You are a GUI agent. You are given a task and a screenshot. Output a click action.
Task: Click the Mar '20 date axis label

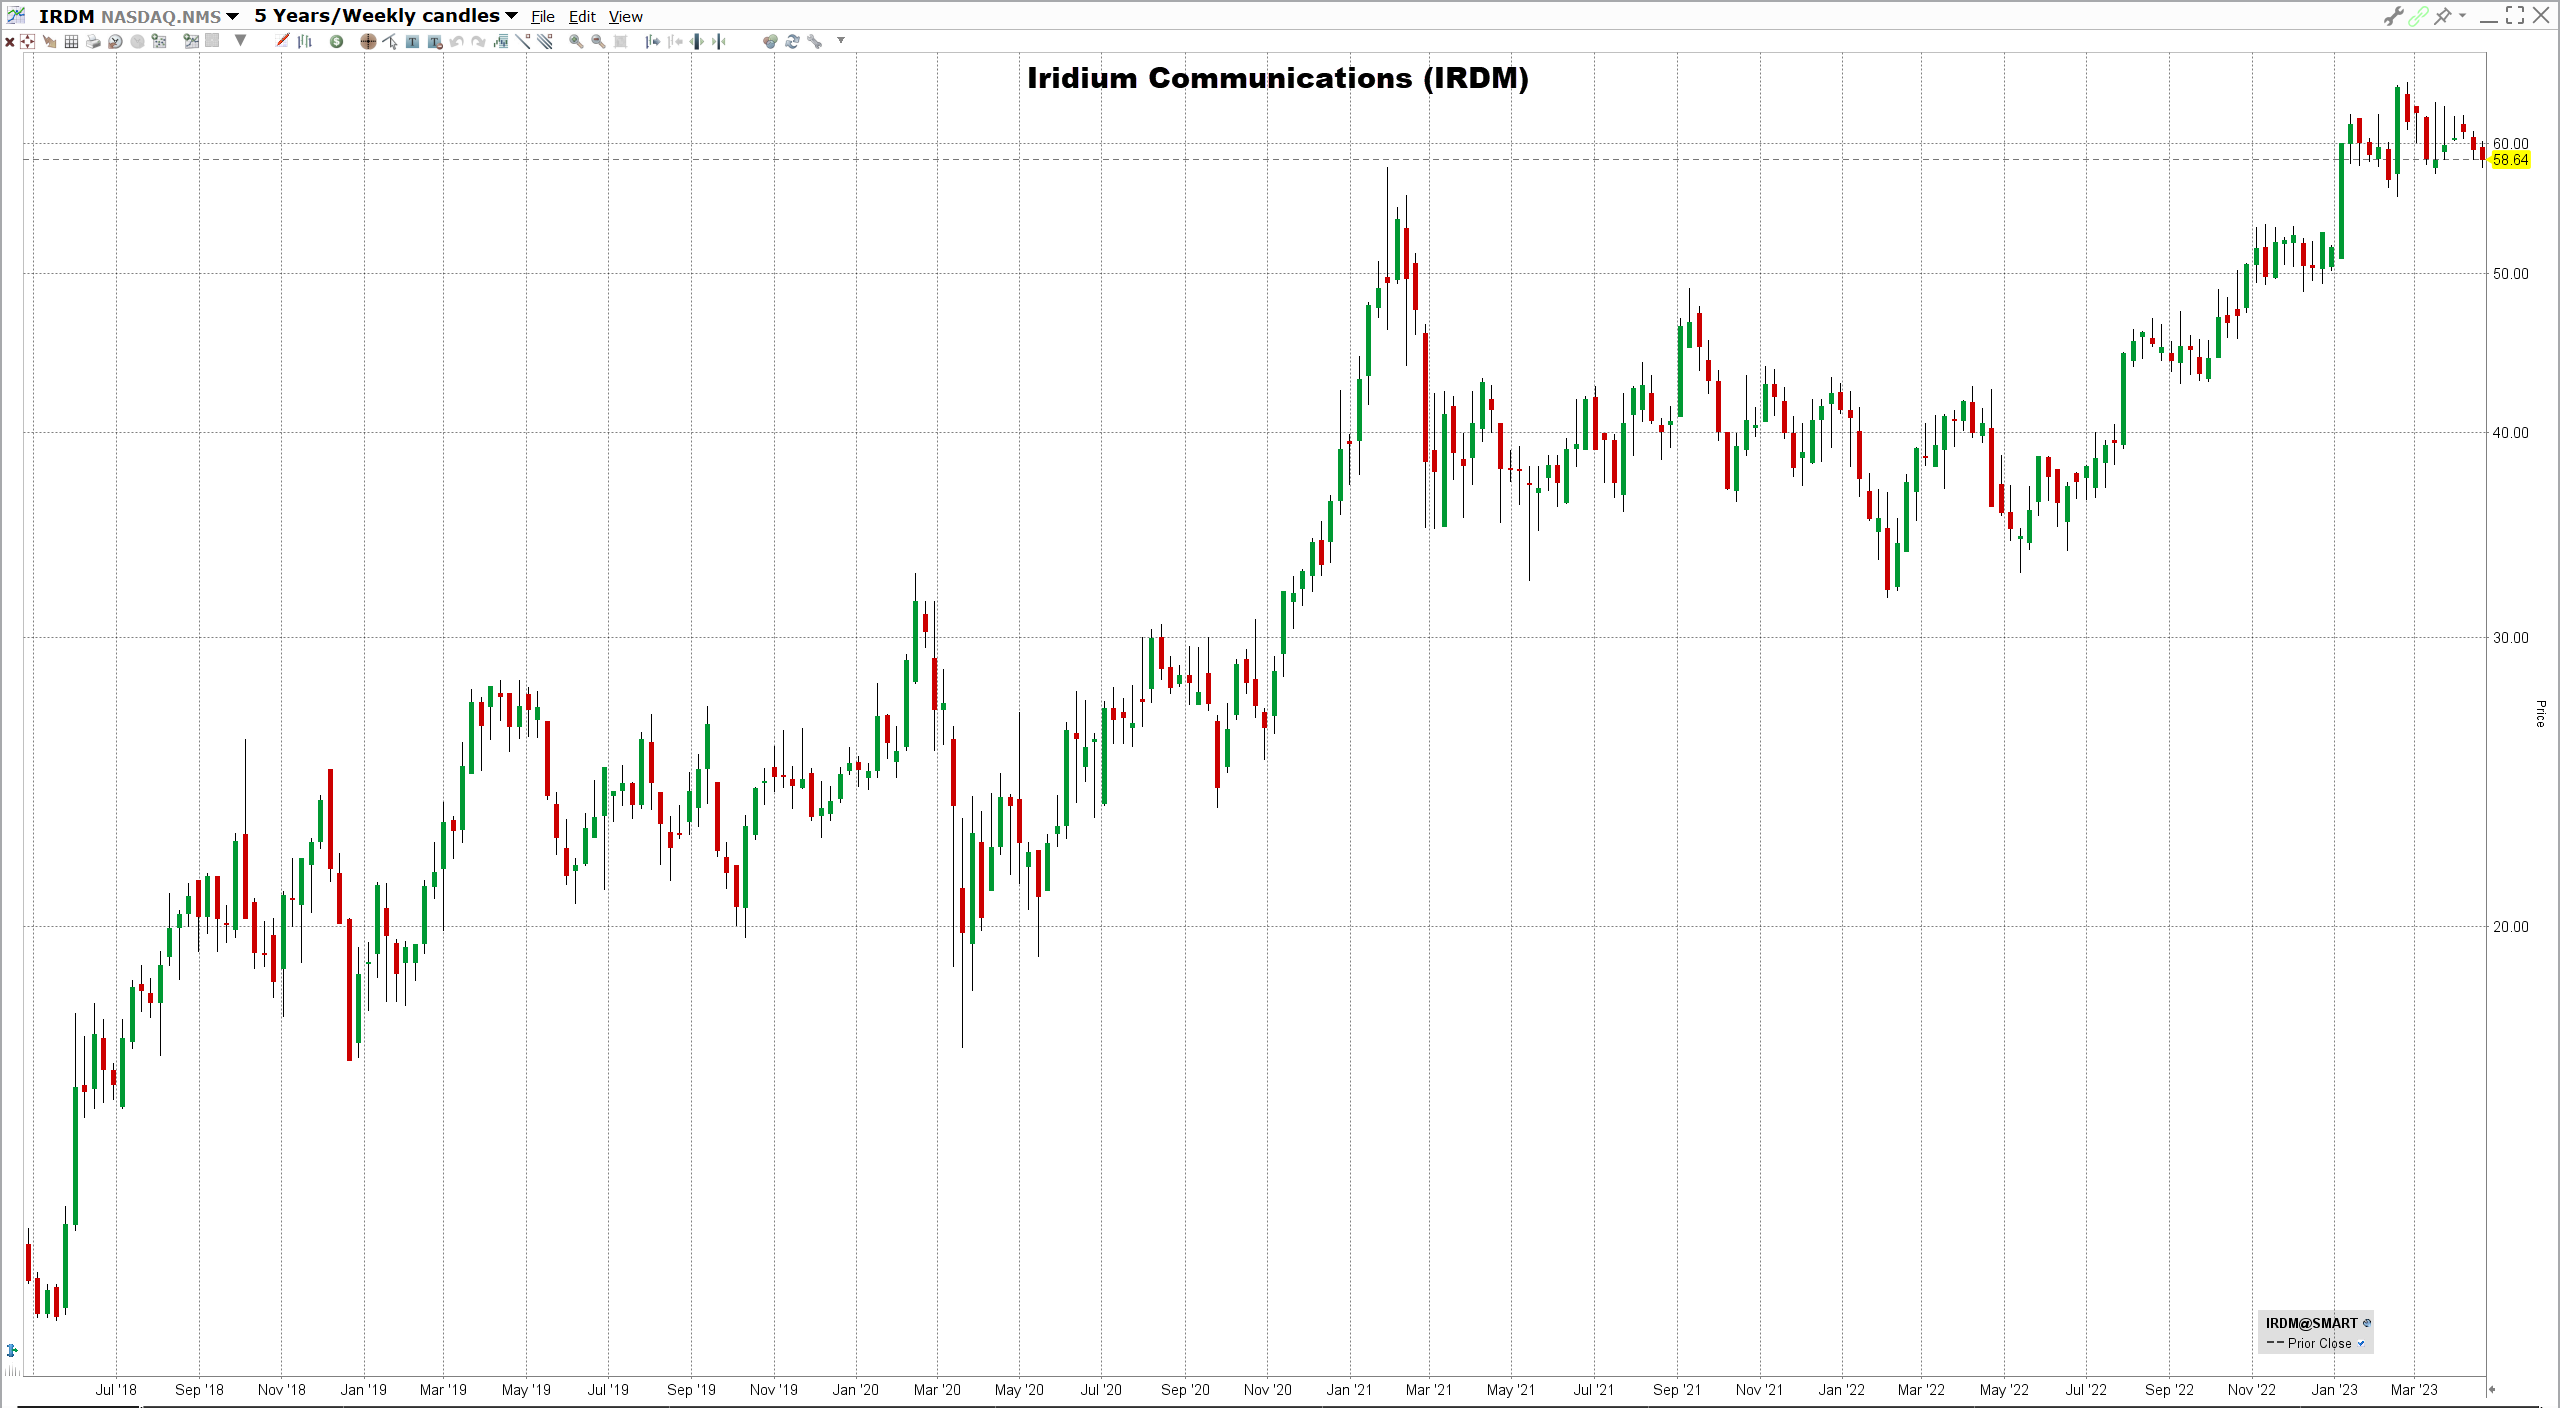(x=937, y=1390)
